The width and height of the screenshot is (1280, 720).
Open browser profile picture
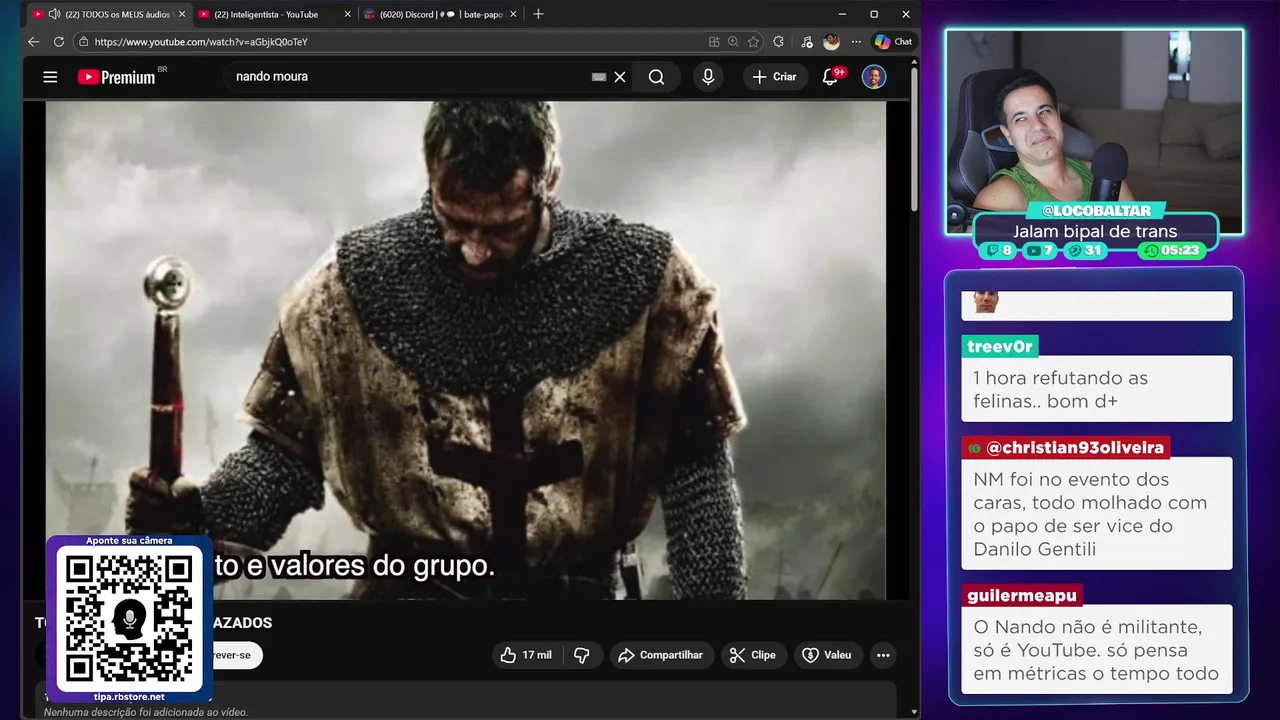coord(831,42)
